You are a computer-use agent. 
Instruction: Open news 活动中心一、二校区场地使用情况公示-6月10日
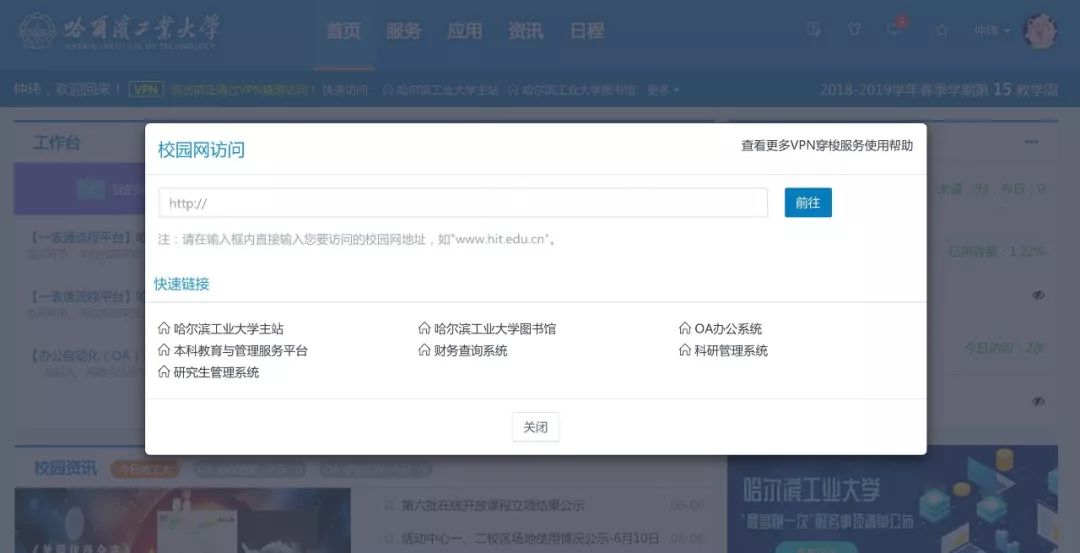pos(530,538)
